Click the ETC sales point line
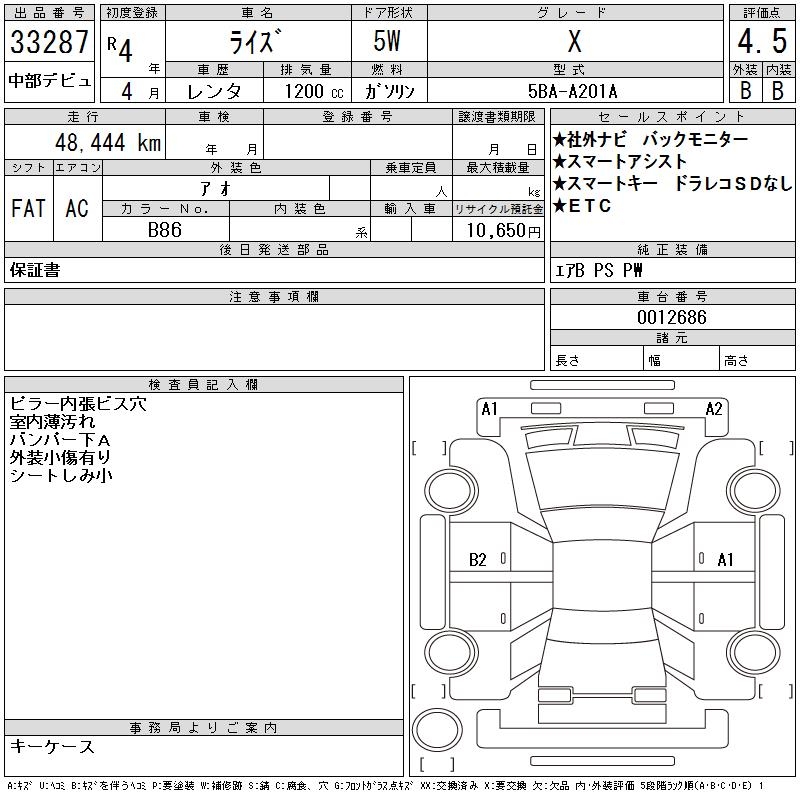The image size is (800, 800). 582,206
